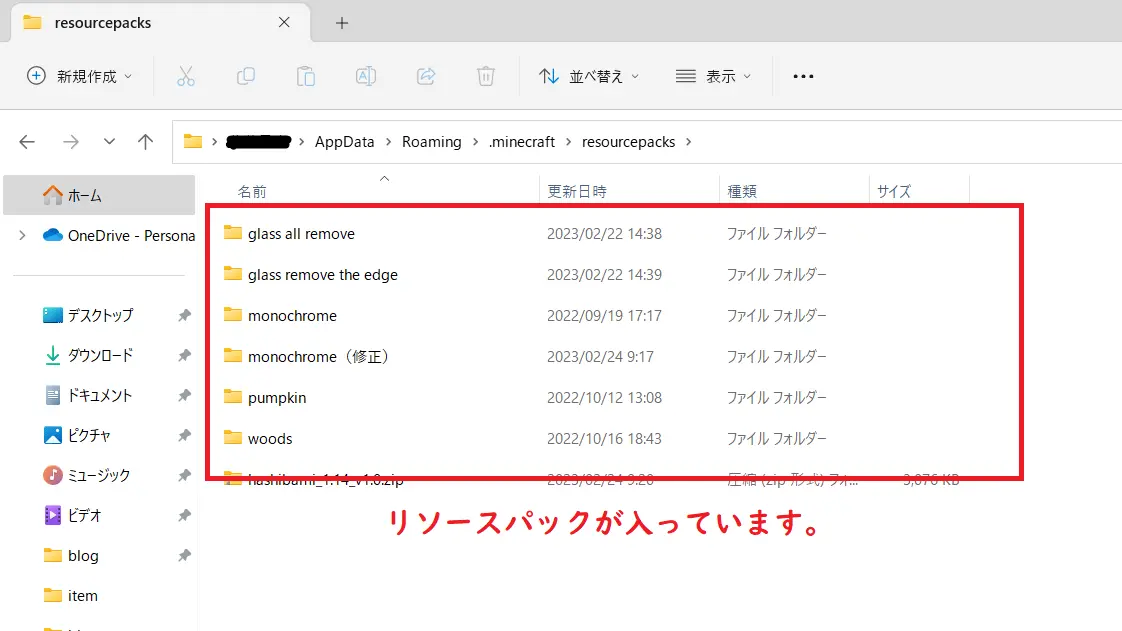Click the Rename icon in toolbar
1122x631 pixels.
coord(366,76)
